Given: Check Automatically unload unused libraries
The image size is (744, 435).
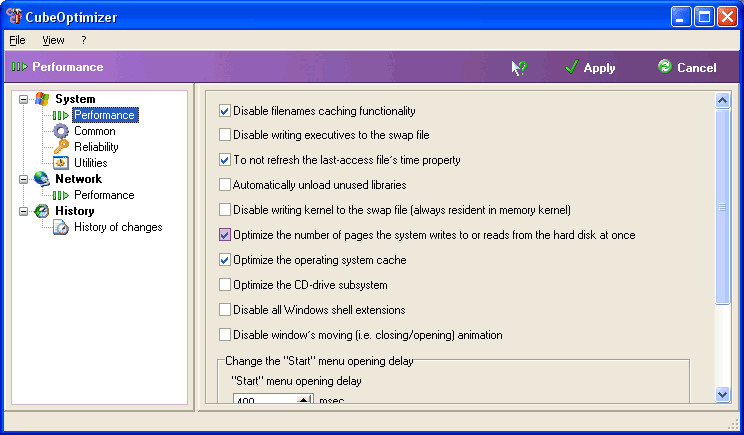Looking at the screenshot, I should click(x=225, y=185).
